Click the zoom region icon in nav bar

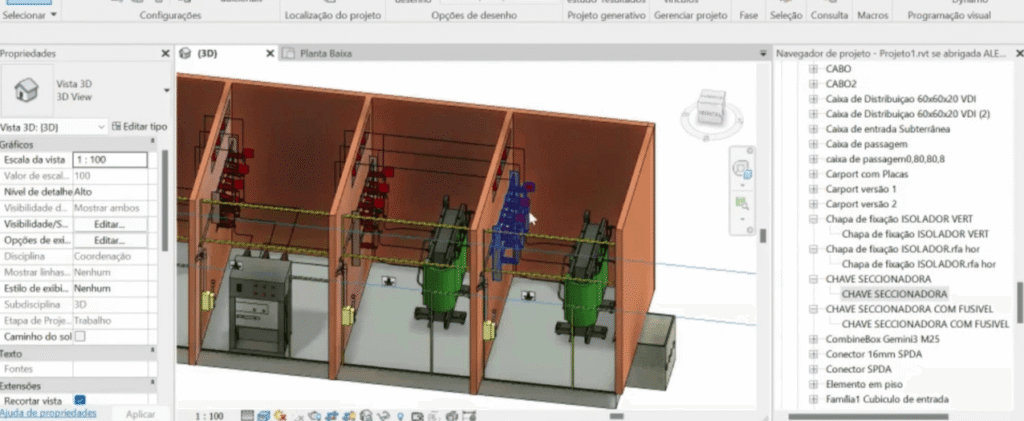742,202
